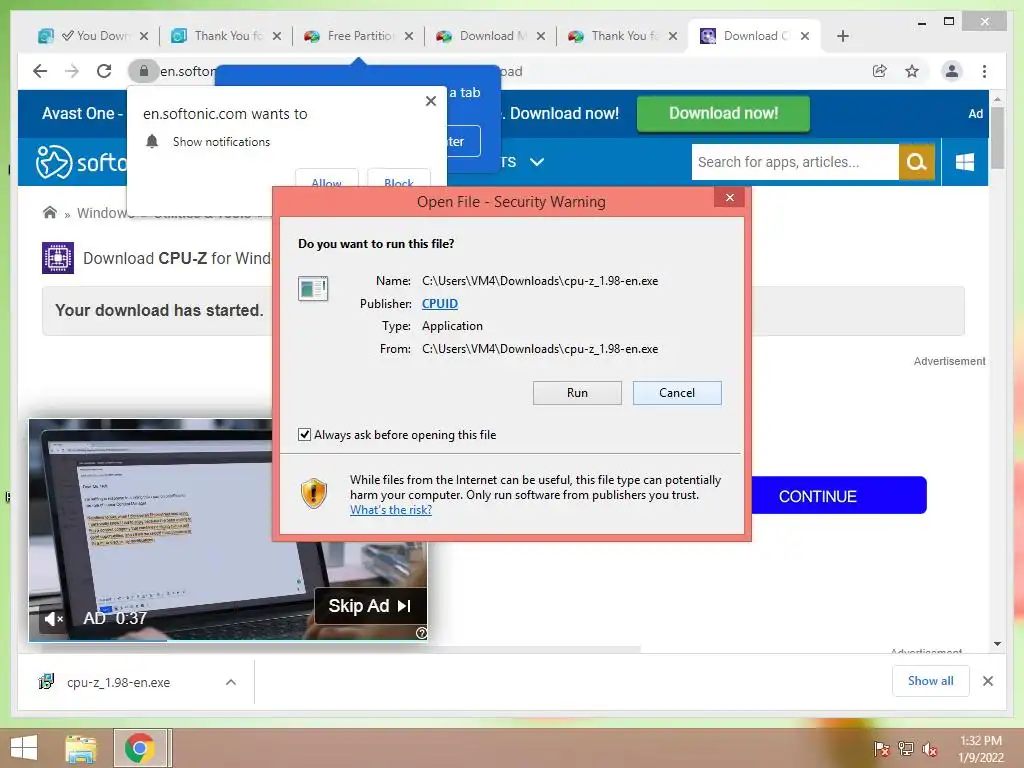The height and width of the screenshot is (768, 1024).
Task: Click the file icon in the security dialog
Action: coord(313,288)
